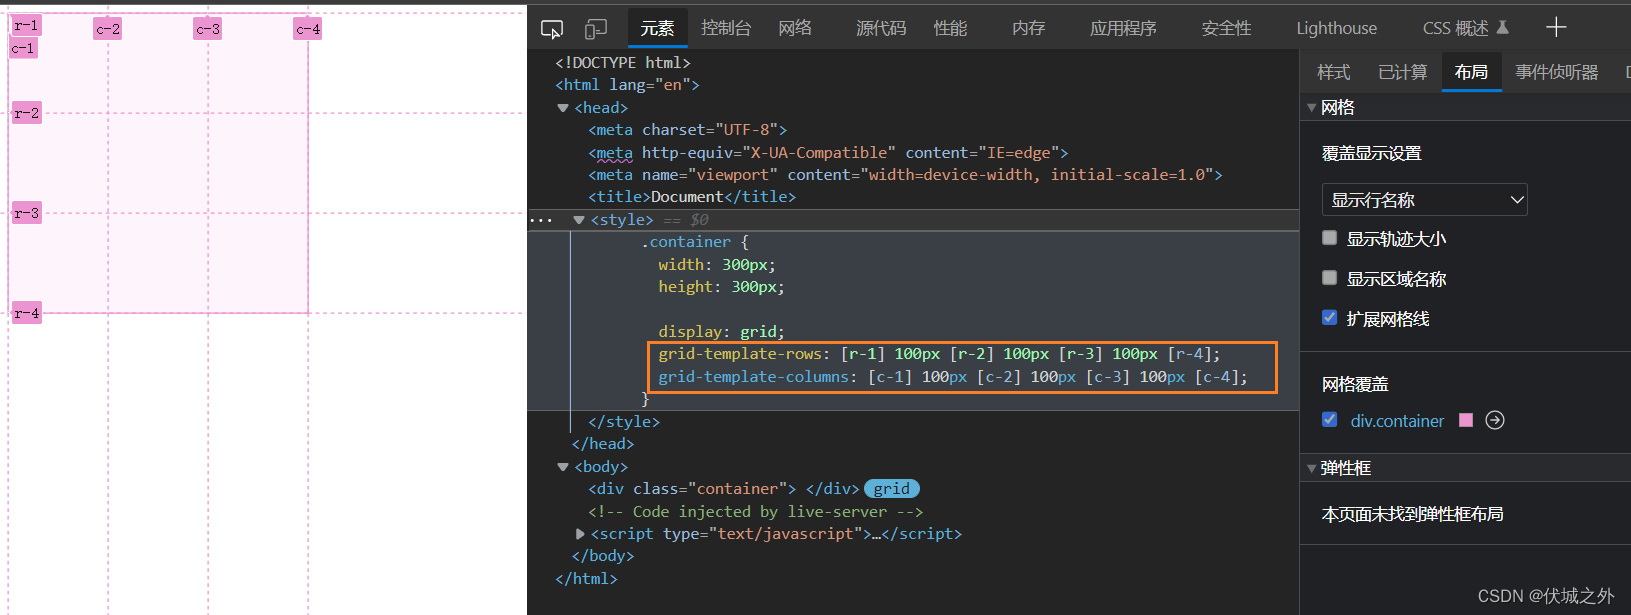Click the c-4 grid line label

[308, 29]
